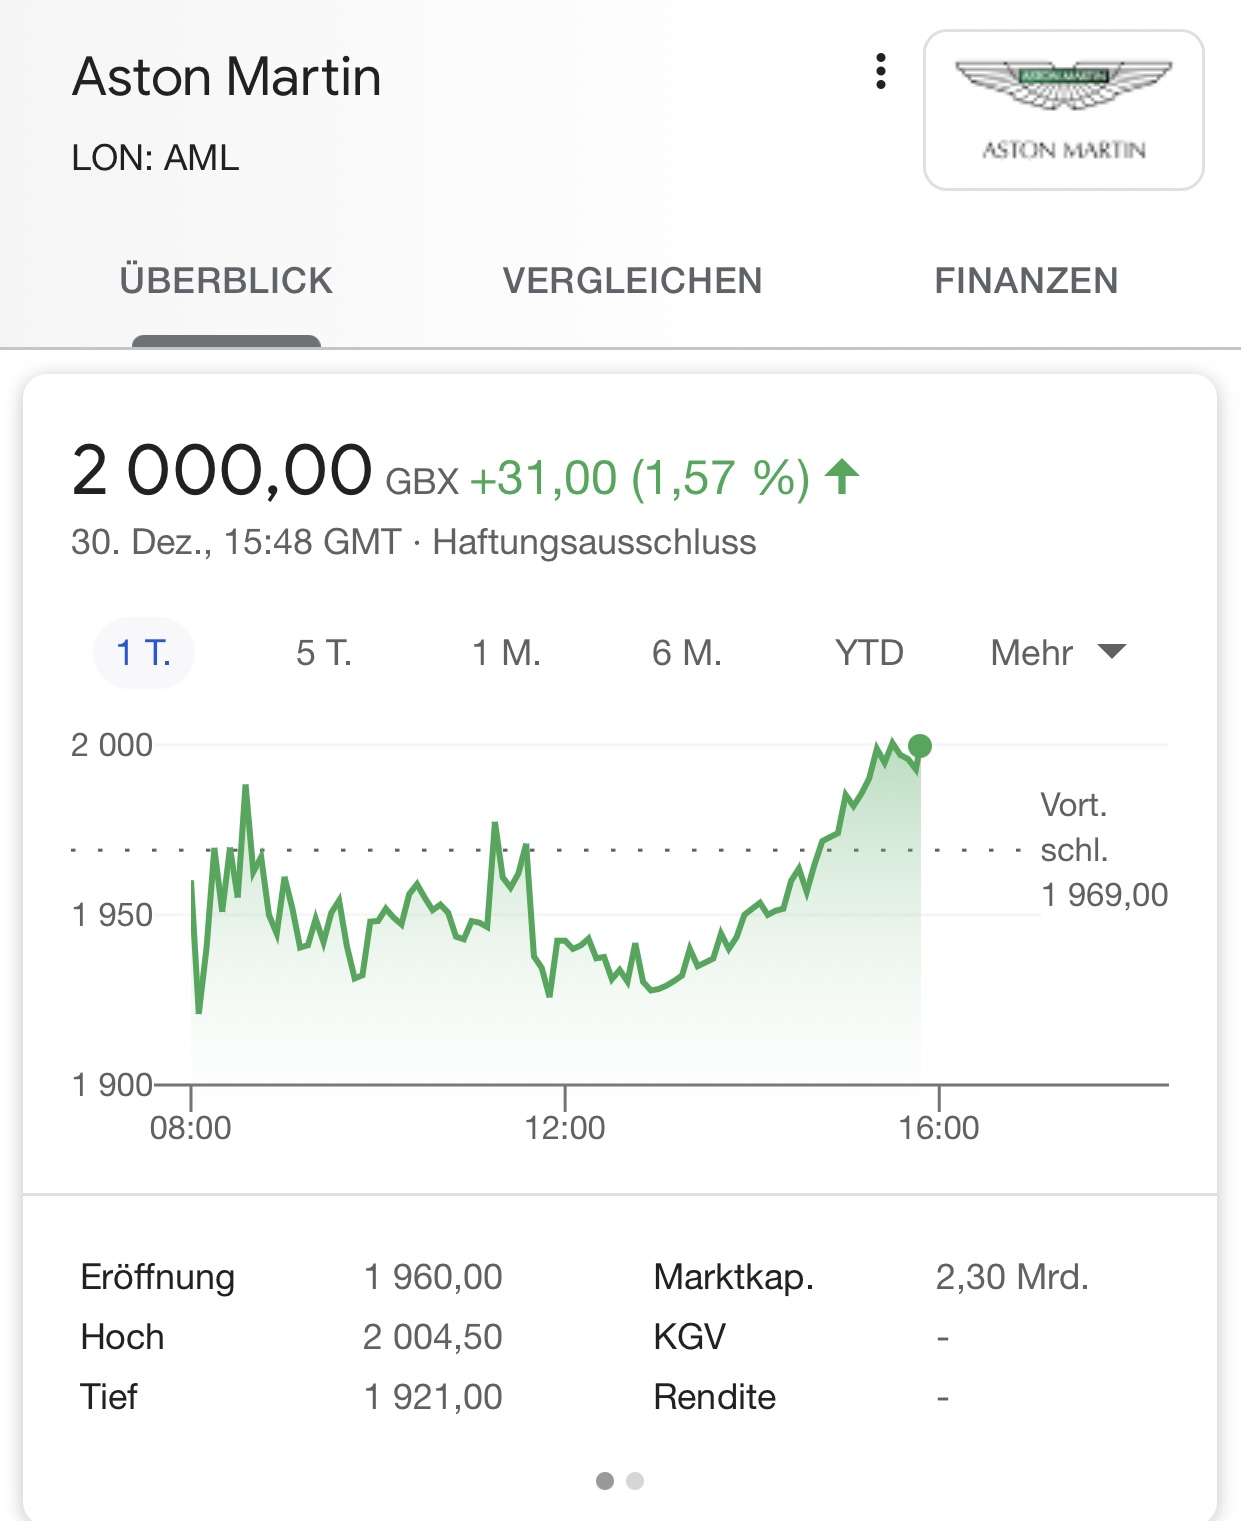Screen dimensions: 1241x1521
Task: Select the 1 T. time range
Action: [x=144, y=653]
